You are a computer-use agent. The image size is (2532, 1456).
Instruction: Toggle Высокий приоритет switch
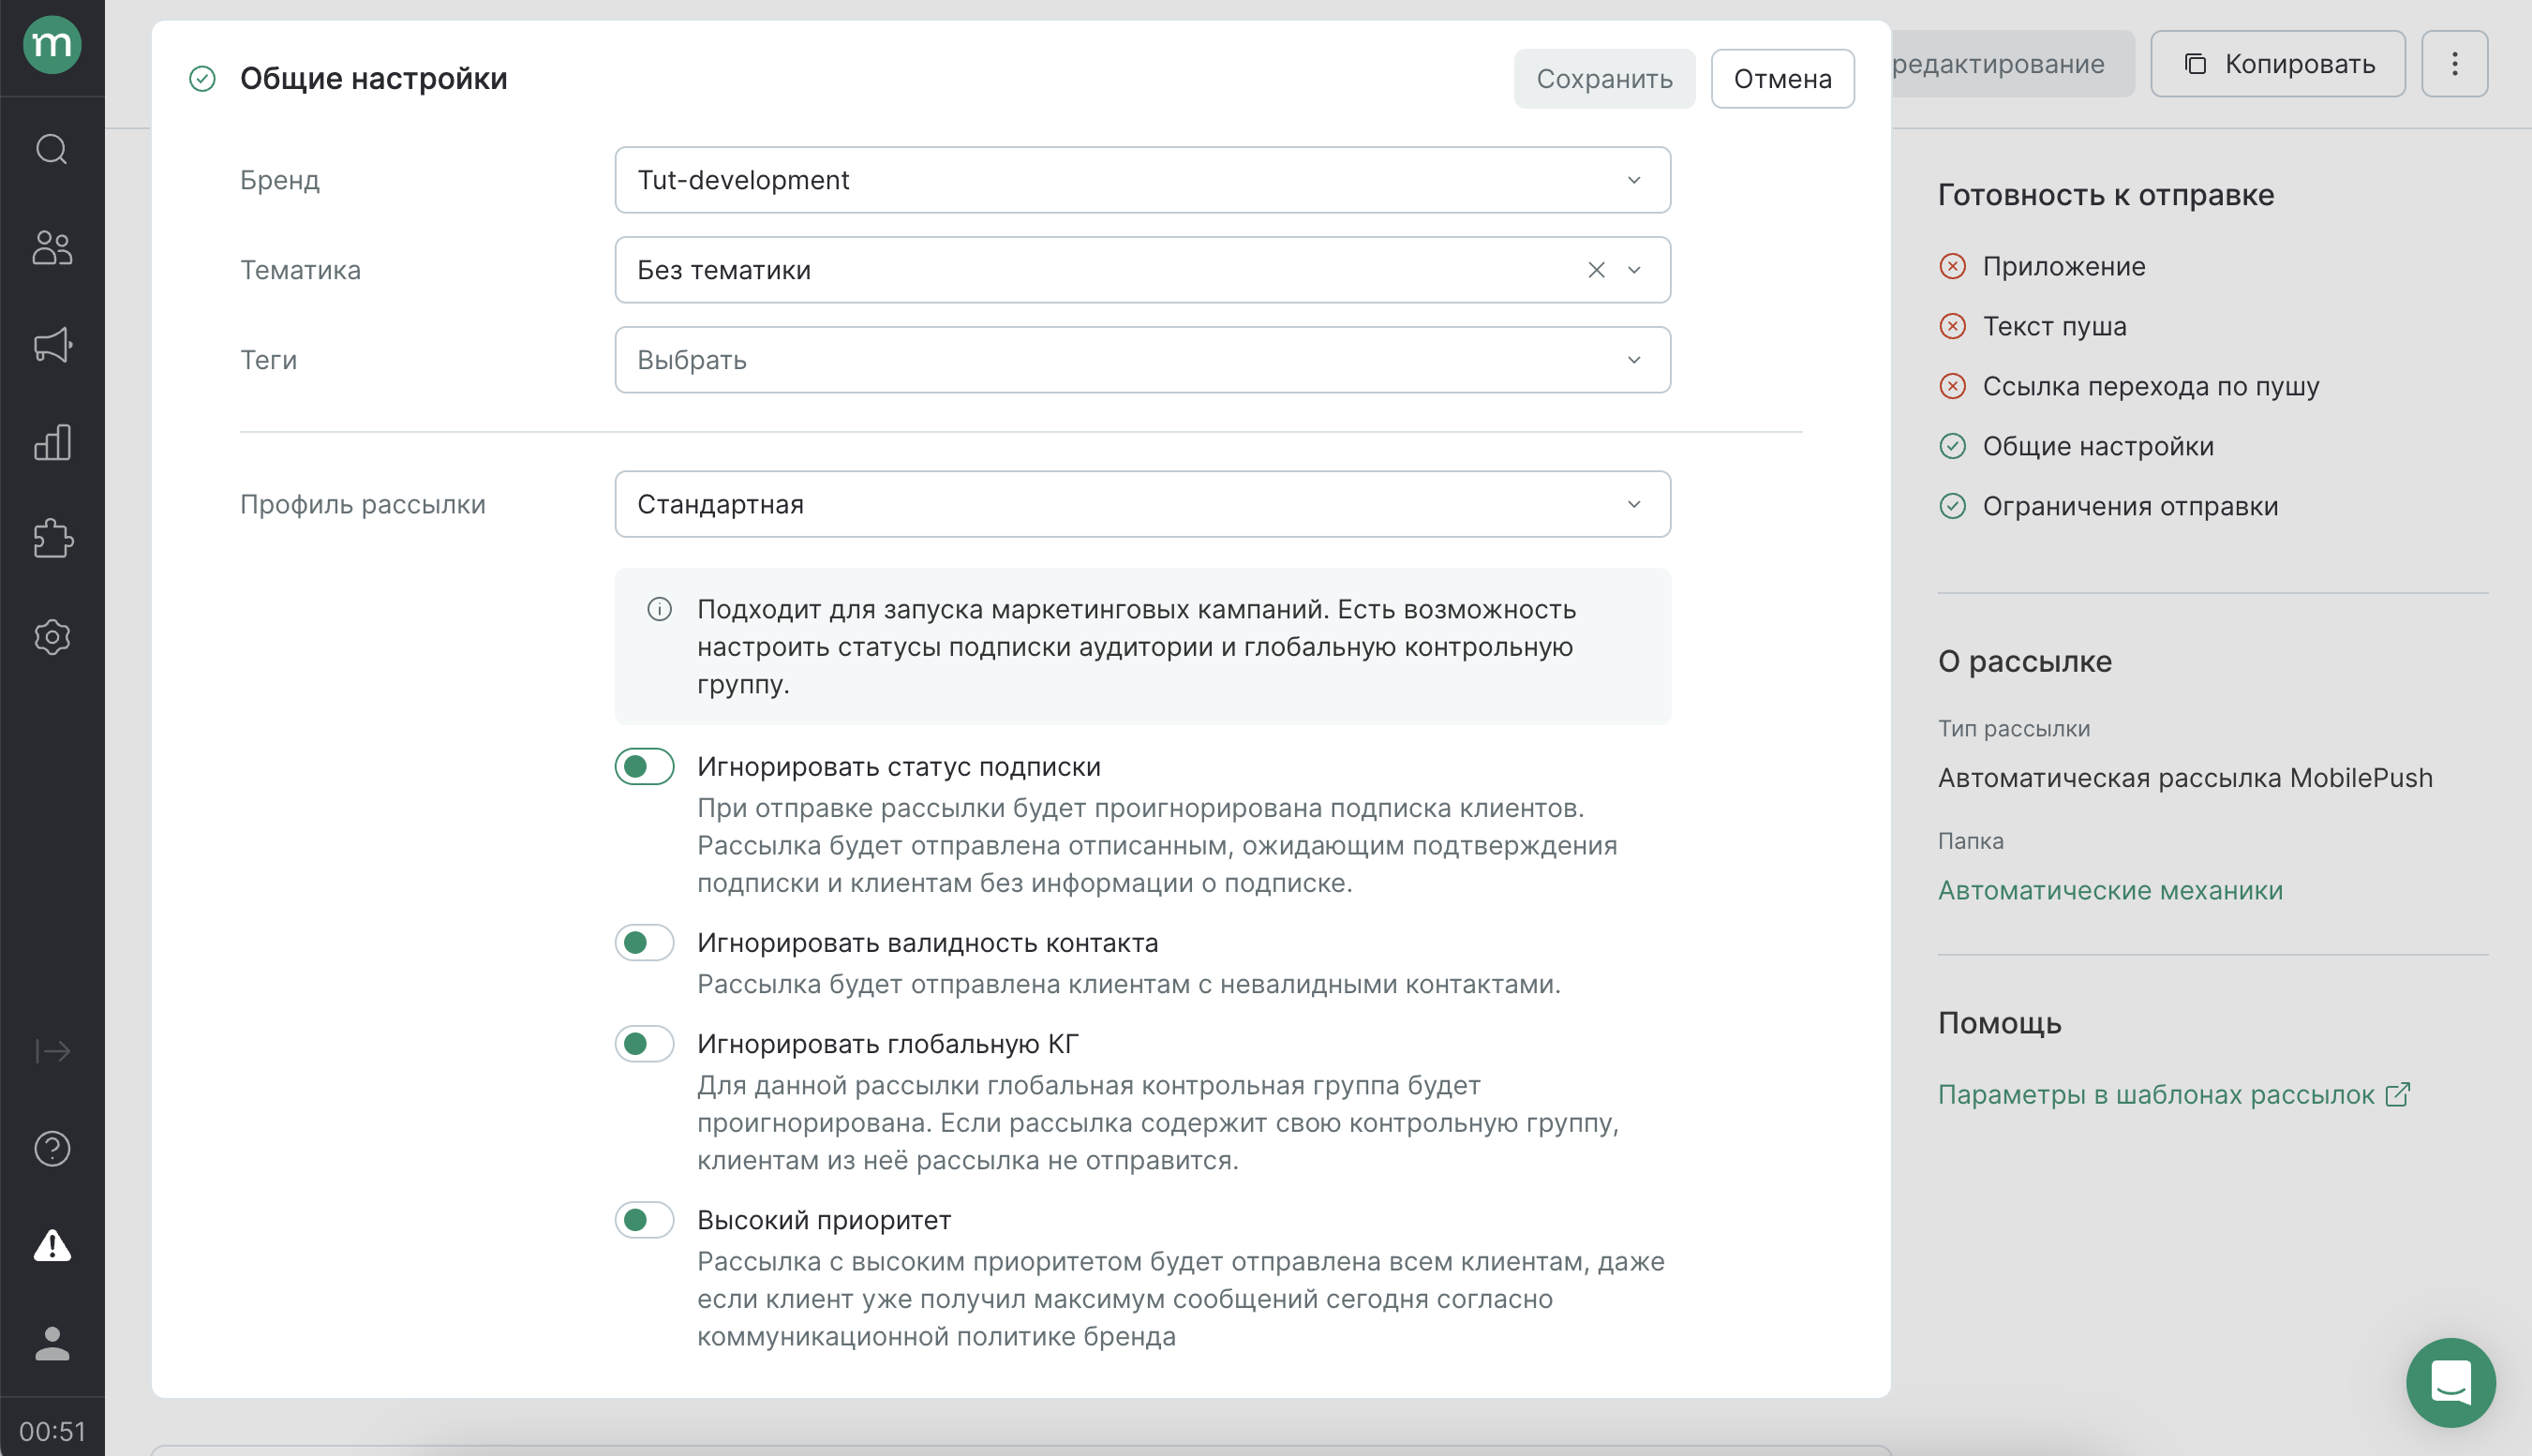click(x=644, y=1220)
